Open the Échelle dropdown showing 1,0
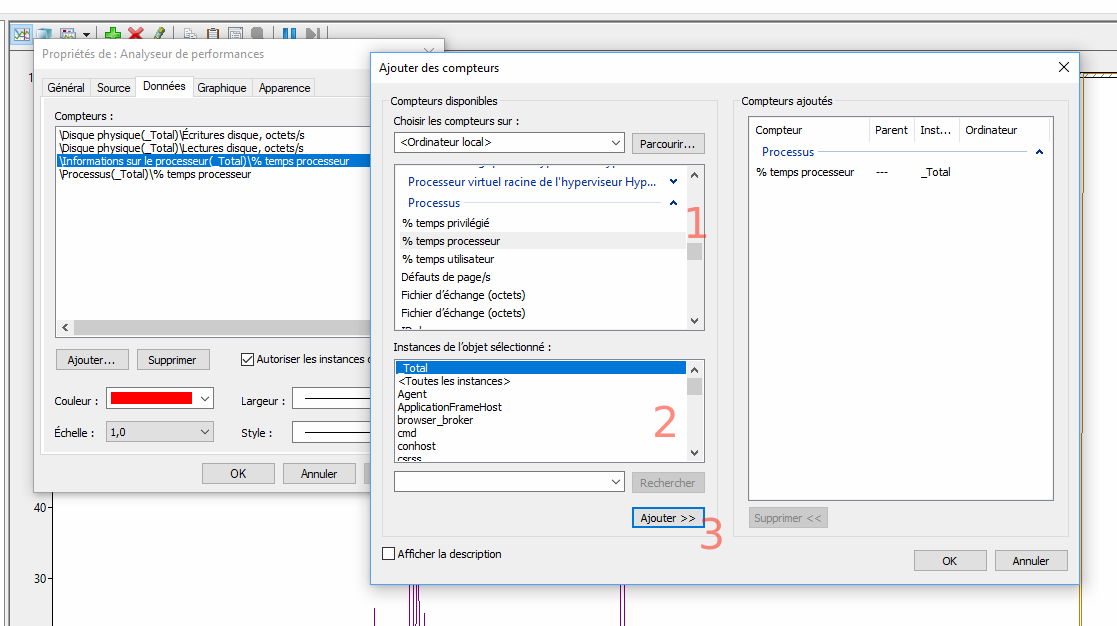The width and height of the screenshot is (1117, 626). (x=205, y=432)
